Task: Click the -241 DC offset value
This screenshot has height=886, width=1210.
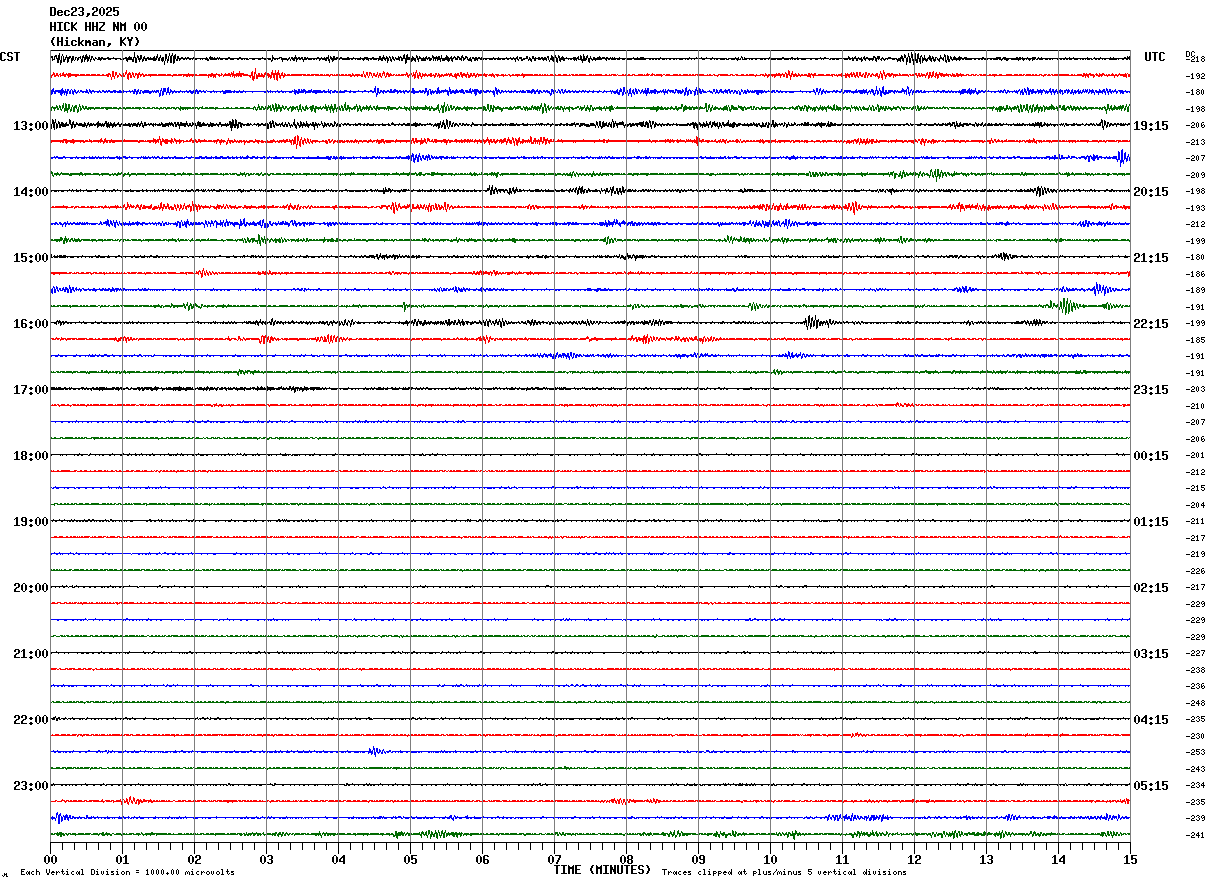Action: [1195, 835]
